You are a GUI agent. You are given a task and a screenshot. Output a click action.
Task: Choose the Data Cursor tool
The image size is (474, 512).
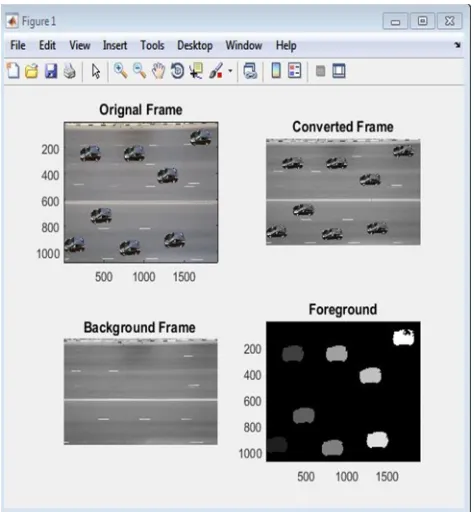[x=196, y=71]
